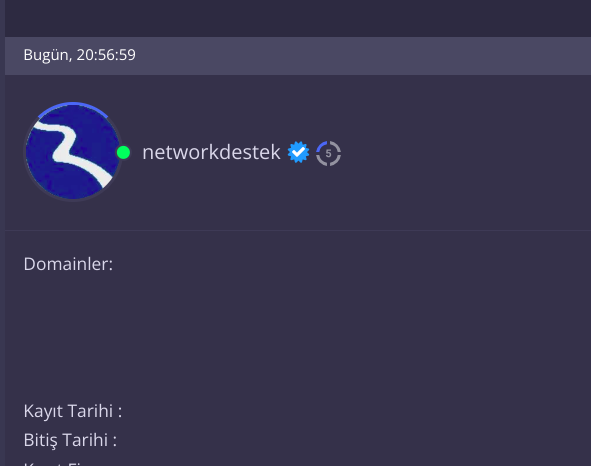Select the Domainler: label text
Screen dimensions: 591x466
68,264
